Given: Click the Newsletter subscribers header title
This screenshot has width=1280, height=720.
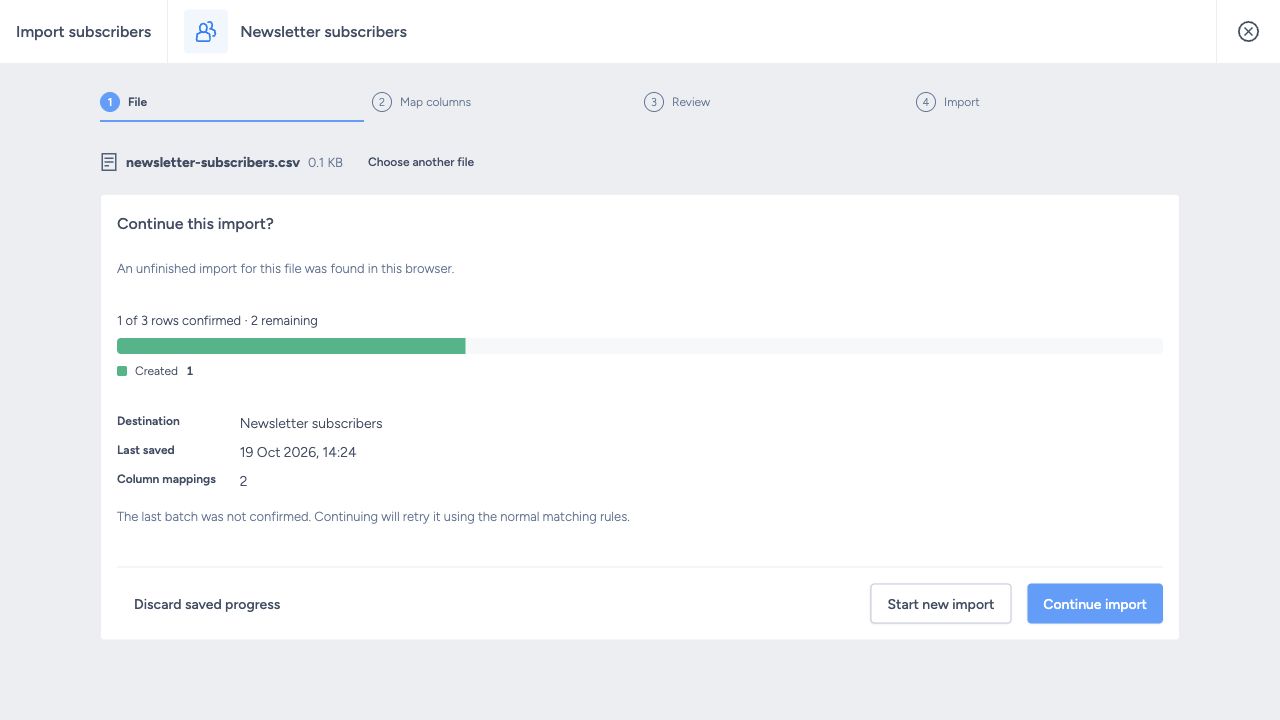Looking at the screenshot, I should tap(324, 31).
